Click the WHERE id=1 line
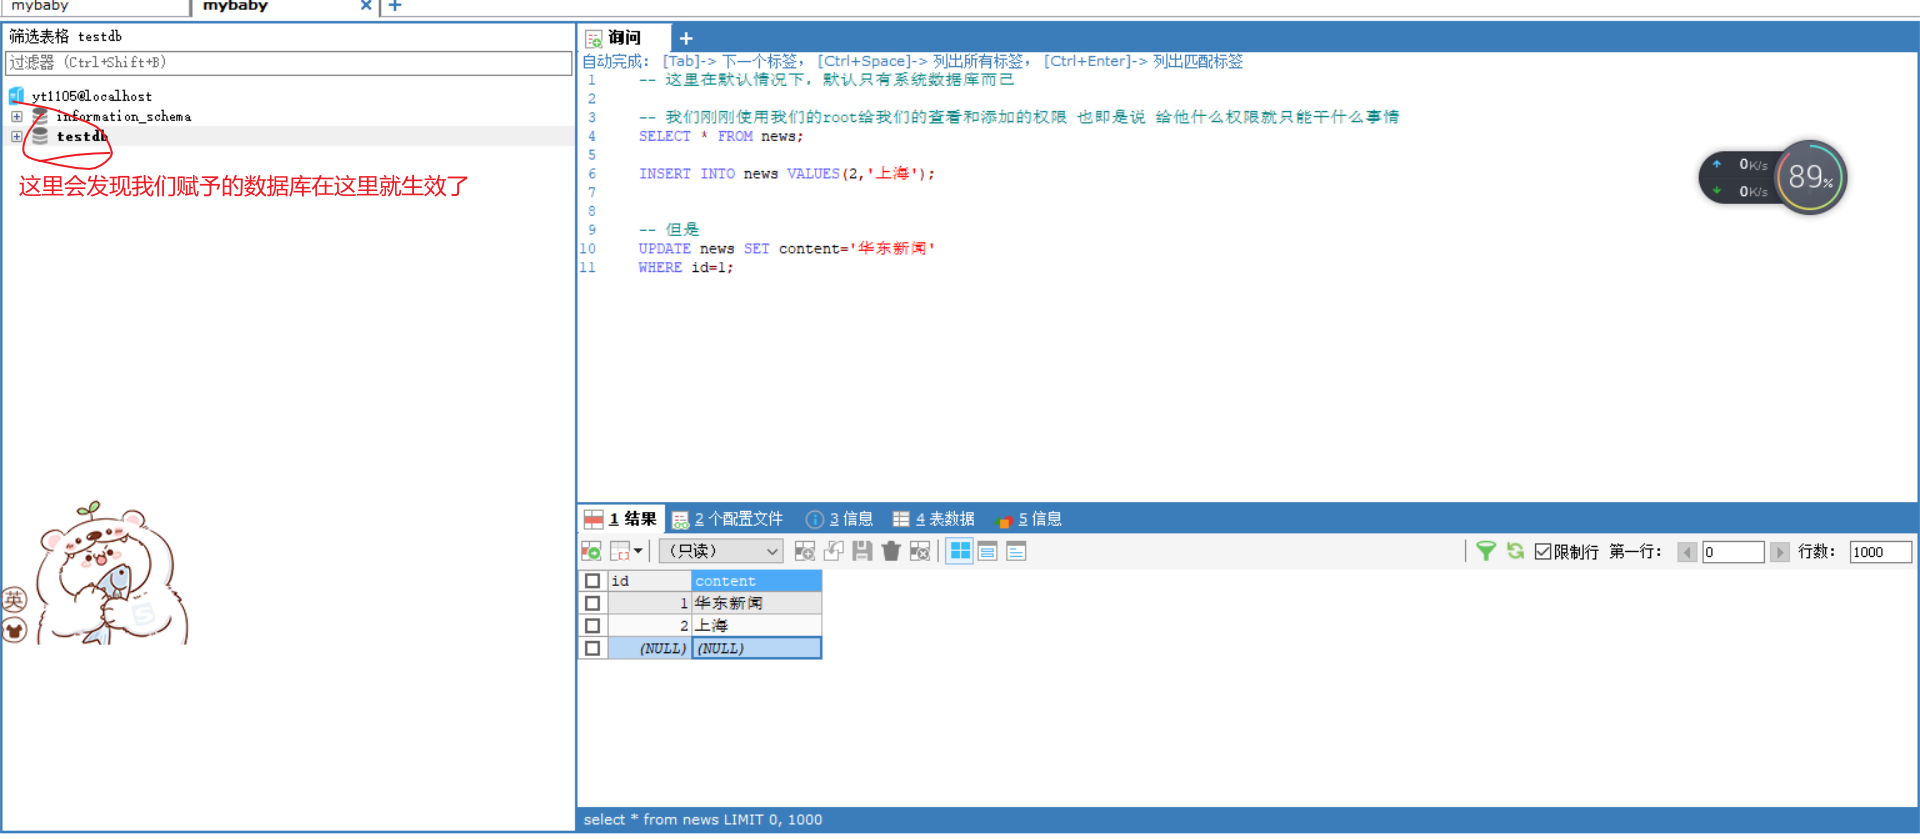Image resolution: width=1920 pixels, height=839 pixels. tap(686, 268)
